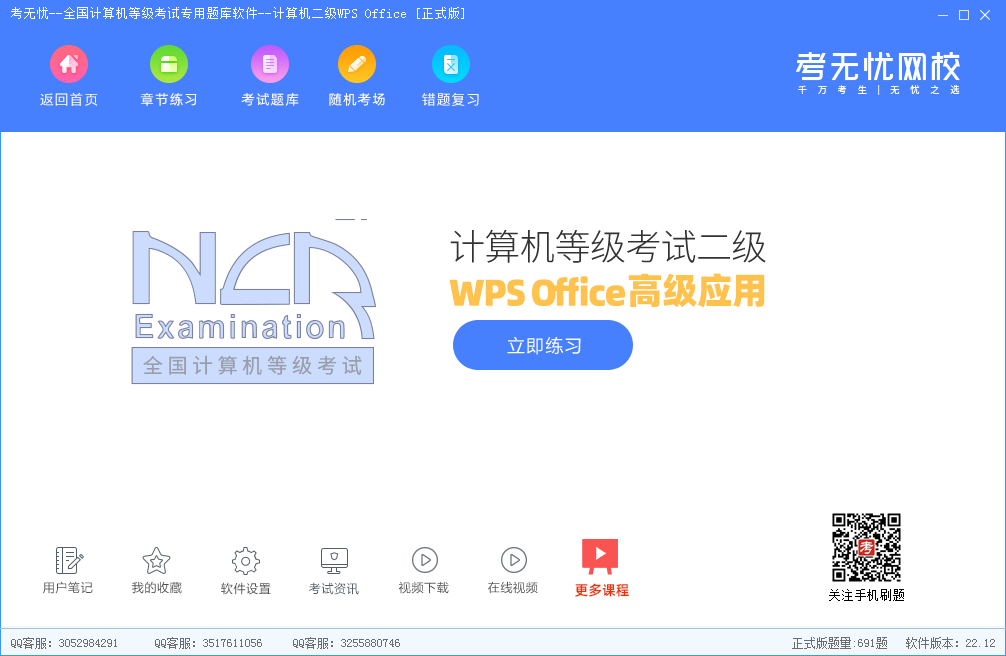
Task: Click the 考无忧网校 logo
Action: [878, 72]
